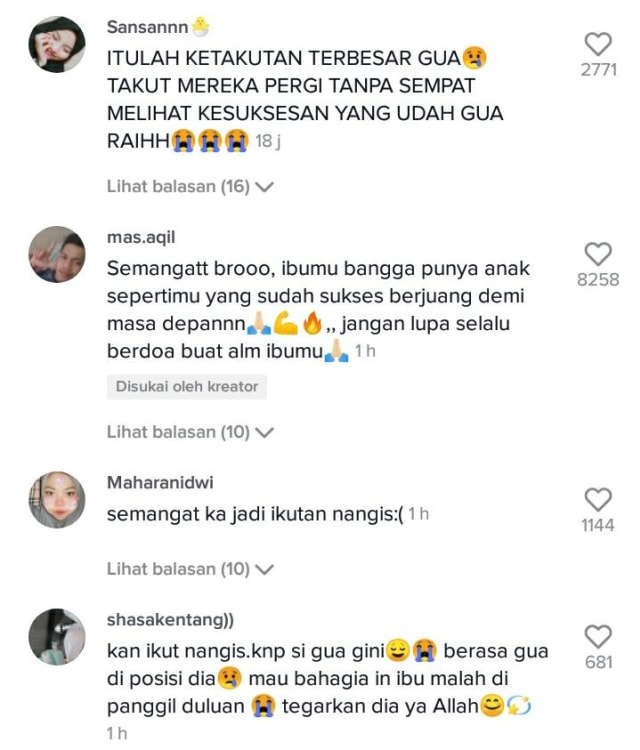The width and height of the screenshot is (640, 750).
Task: Open the mas.aqil username link
Action: pos(141,238)
